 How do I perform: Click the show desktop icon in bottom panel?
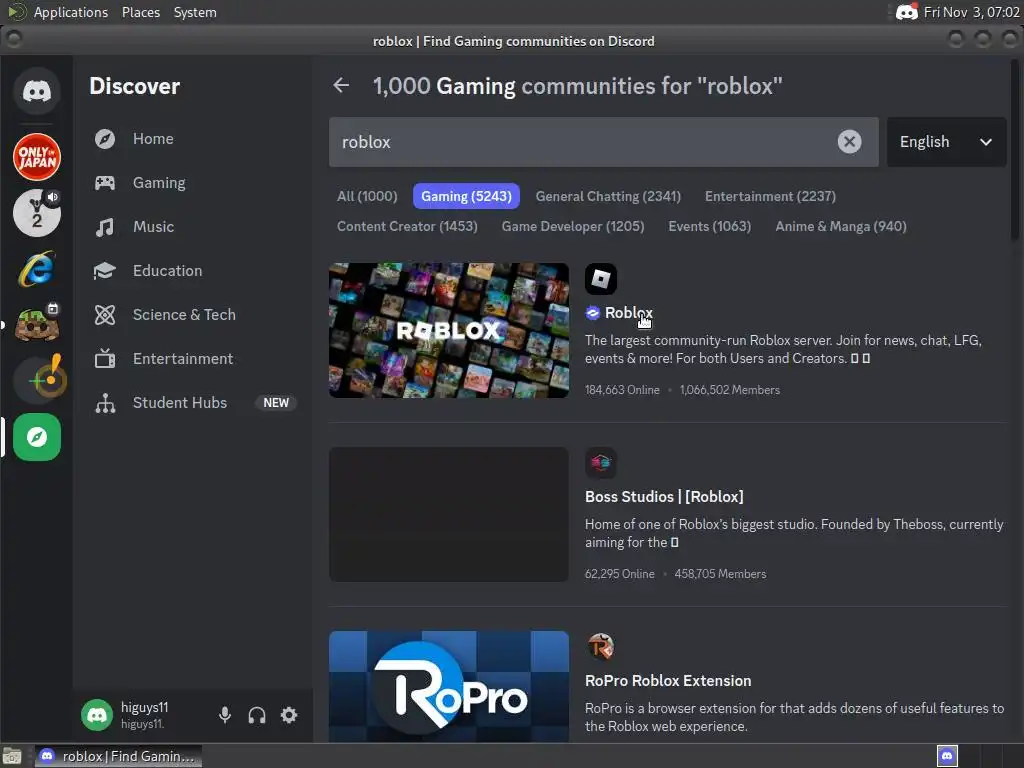point(12,756)
